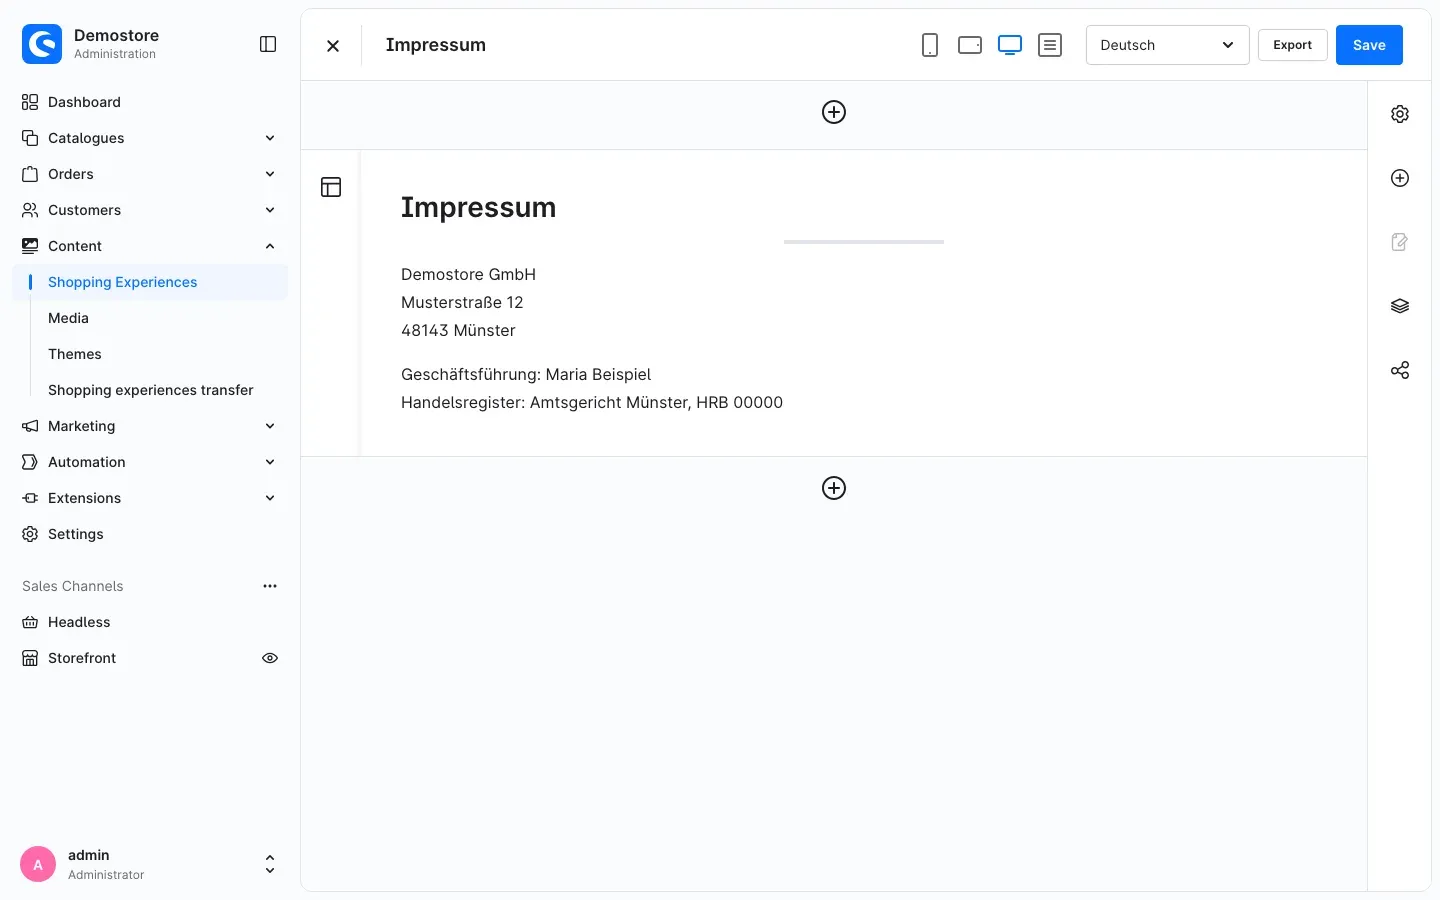Image resolution: width=1440 pixels, height=900 pixels.
Task: Switch to desktop viewport preview
Action: pos(1010,45)
